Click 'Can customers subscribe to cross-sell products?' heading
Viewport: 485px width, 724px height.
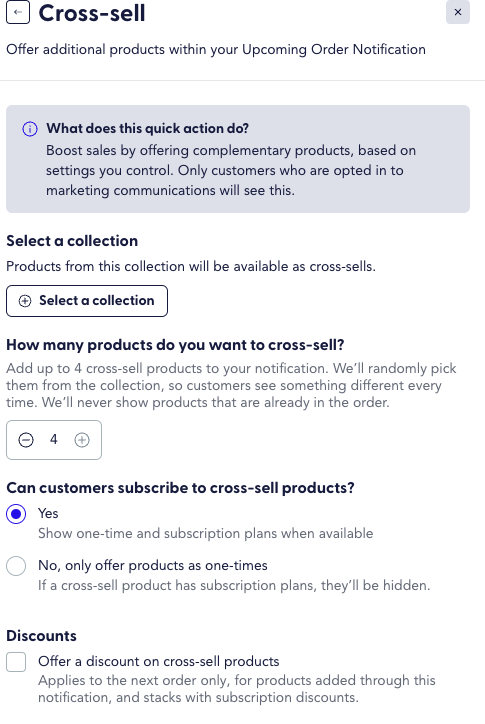pyautogui.click(x=181, y=488)
